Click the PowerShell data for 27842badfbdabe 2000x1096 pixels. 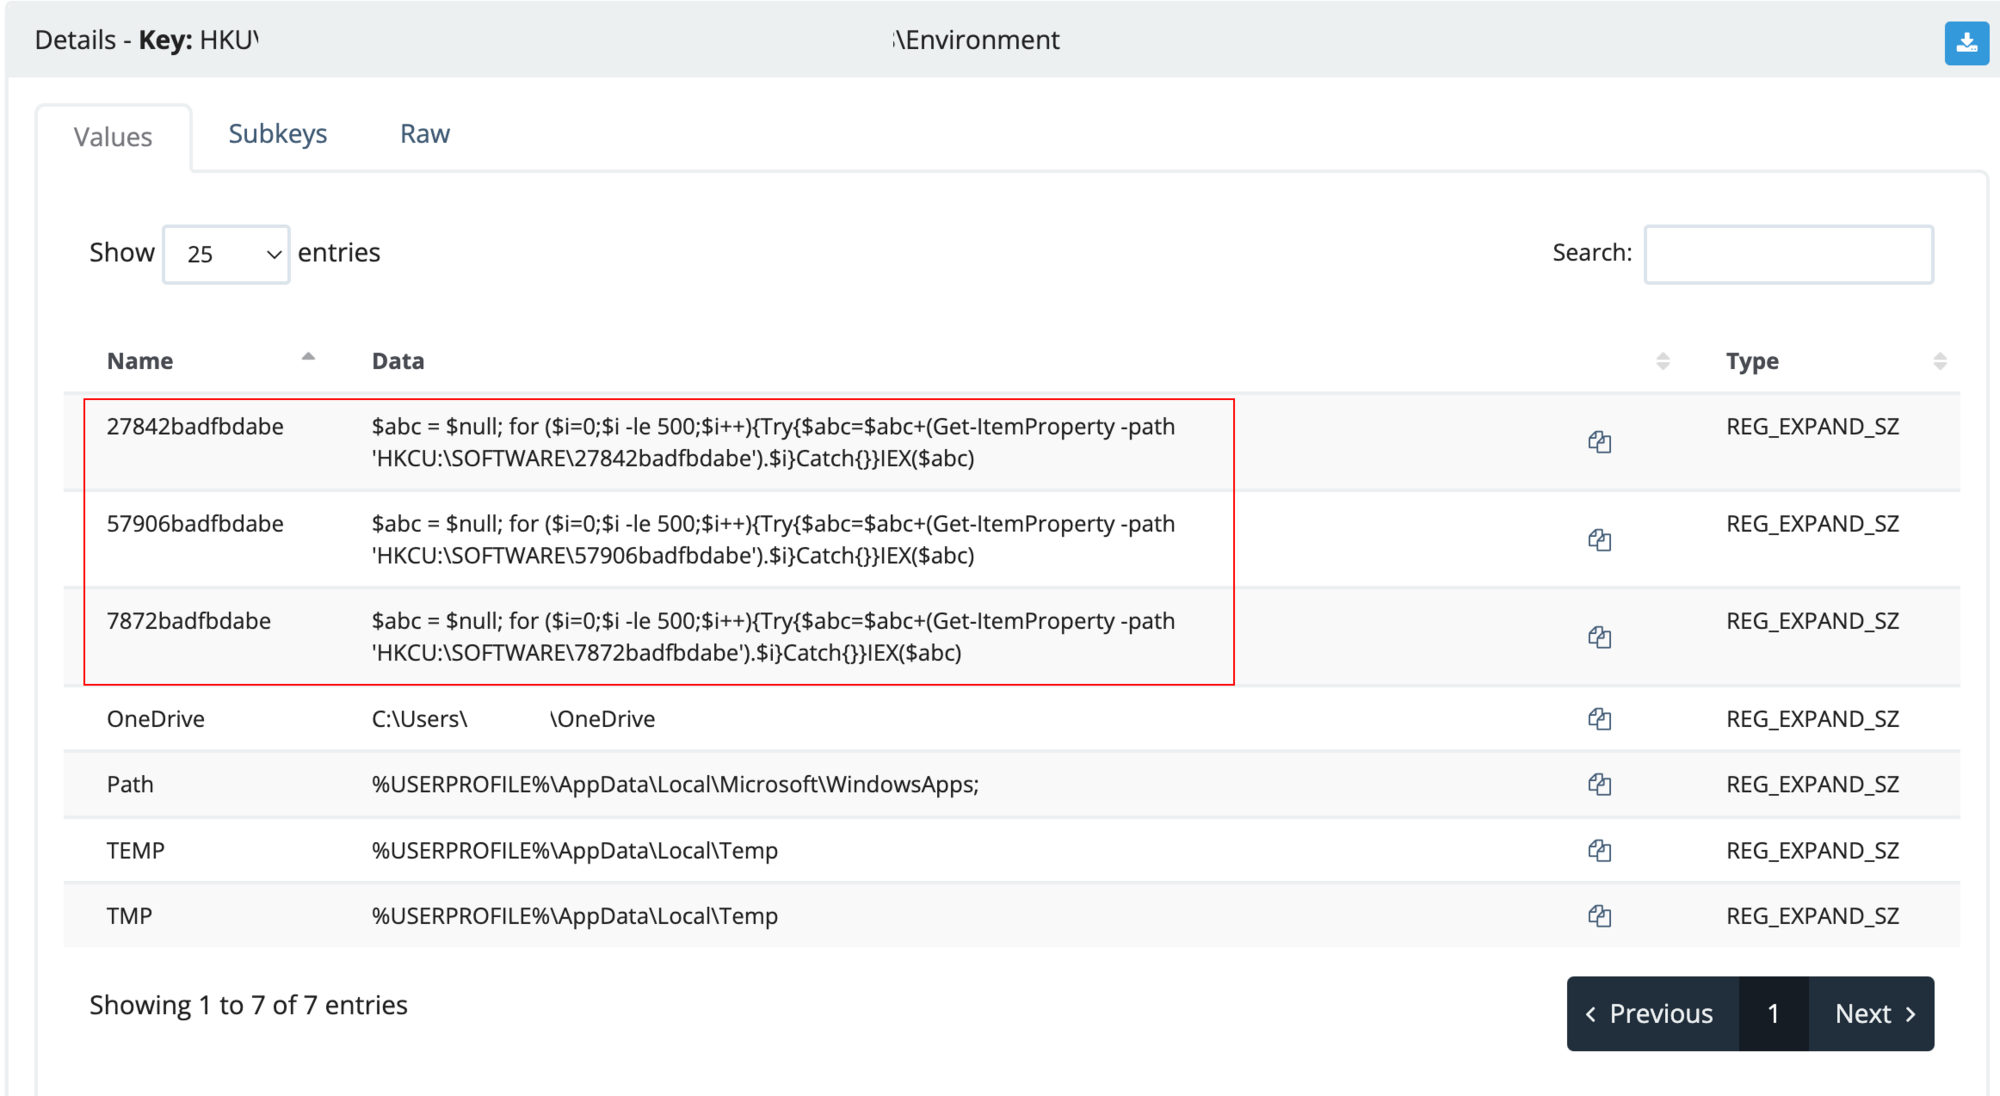tap(773, 442)
